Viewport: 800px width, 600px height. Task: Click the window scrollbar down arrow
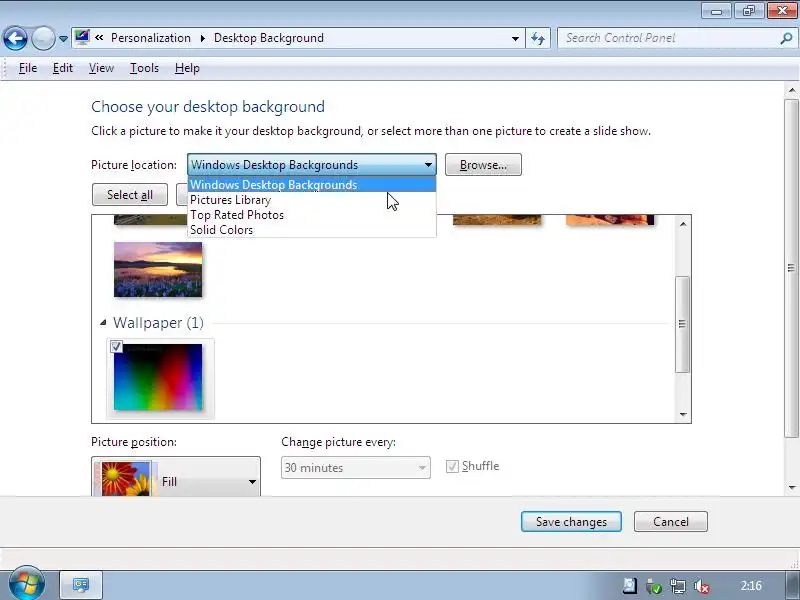pos(792,488)
